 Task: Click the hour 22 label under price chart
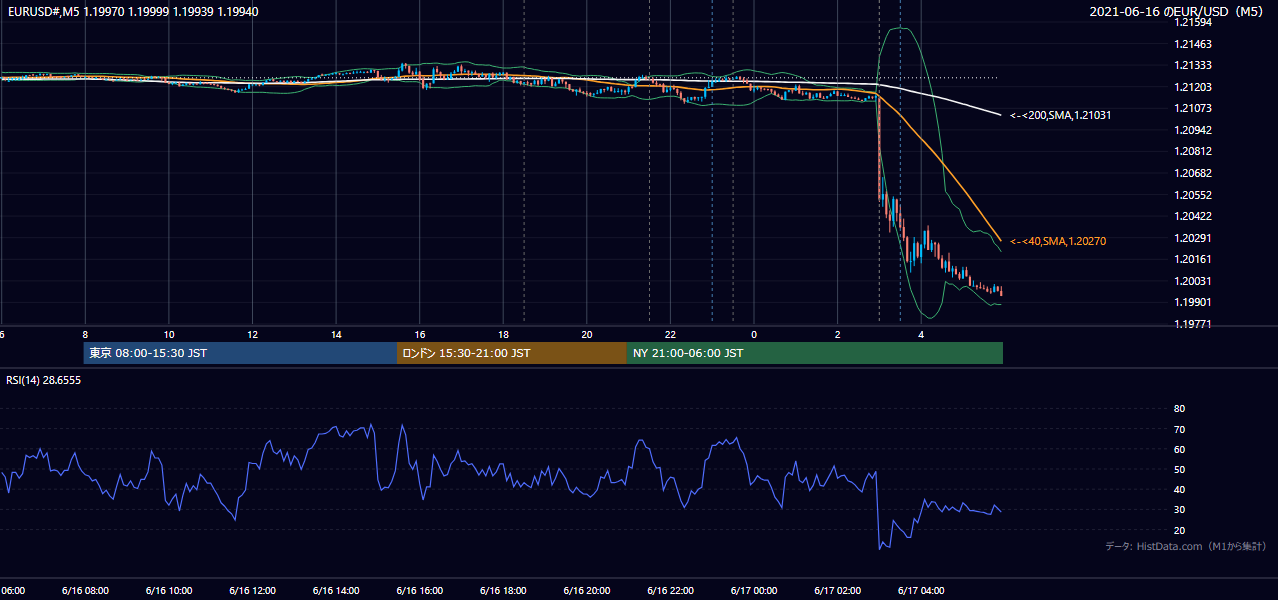click(671, 335)
